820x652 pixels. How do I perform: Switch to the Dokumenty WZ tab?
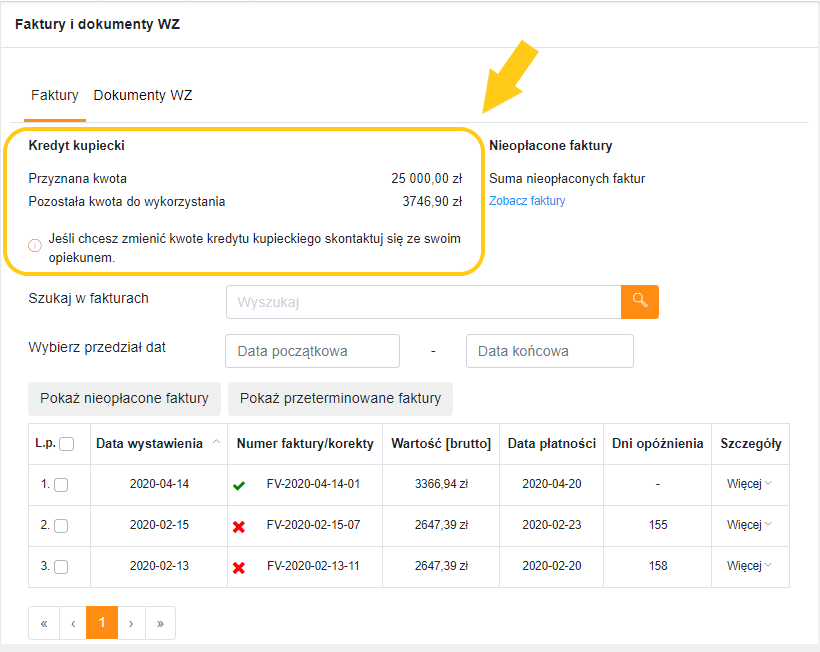pyautogui.click(x=143, y=95)
